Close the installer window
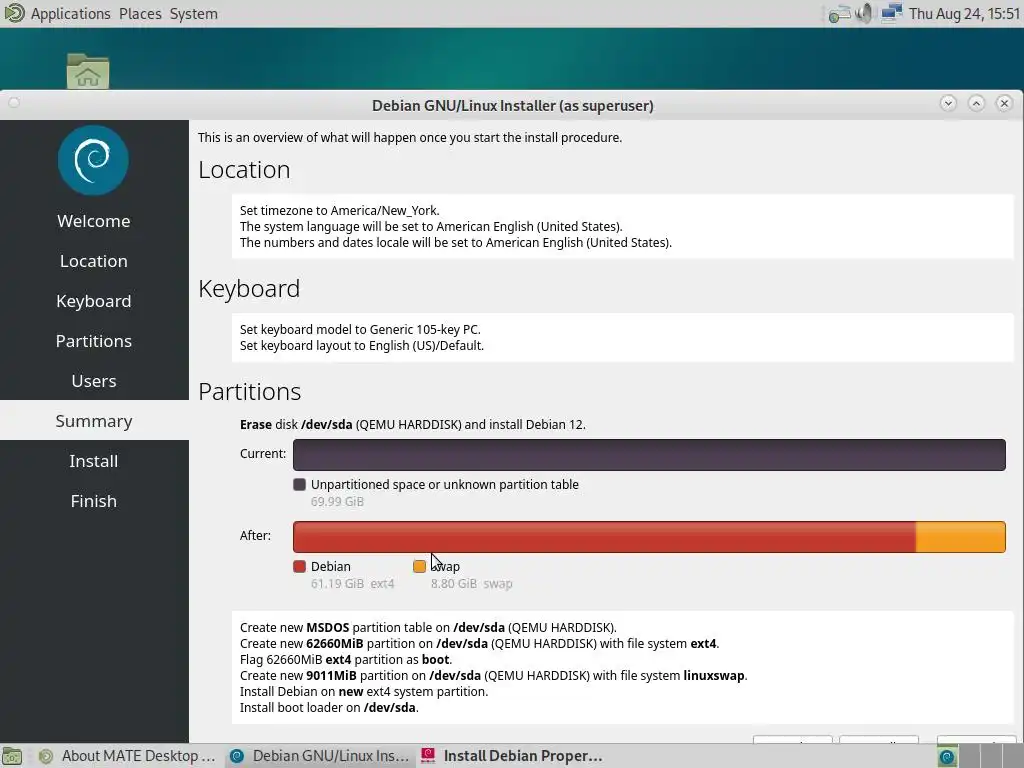 (x=1004, y=103)
